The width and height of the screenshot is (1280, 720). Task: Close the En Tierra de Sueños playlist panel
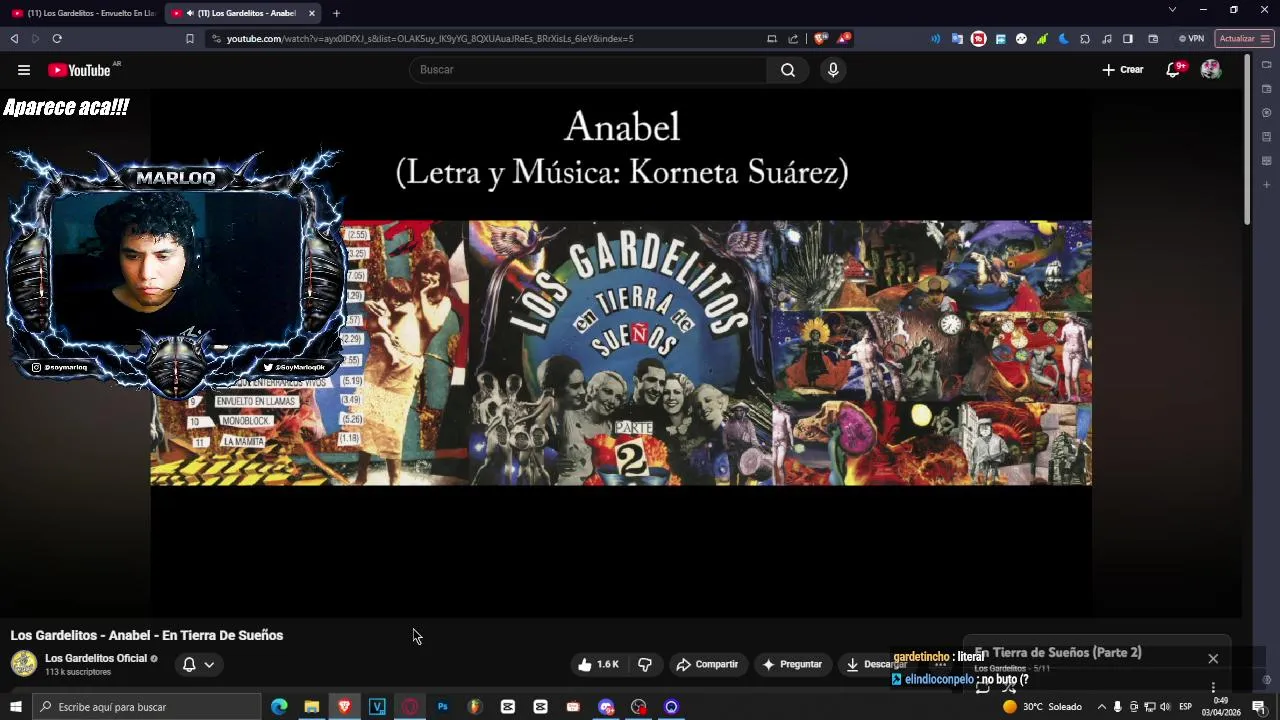coord(1213,658)
